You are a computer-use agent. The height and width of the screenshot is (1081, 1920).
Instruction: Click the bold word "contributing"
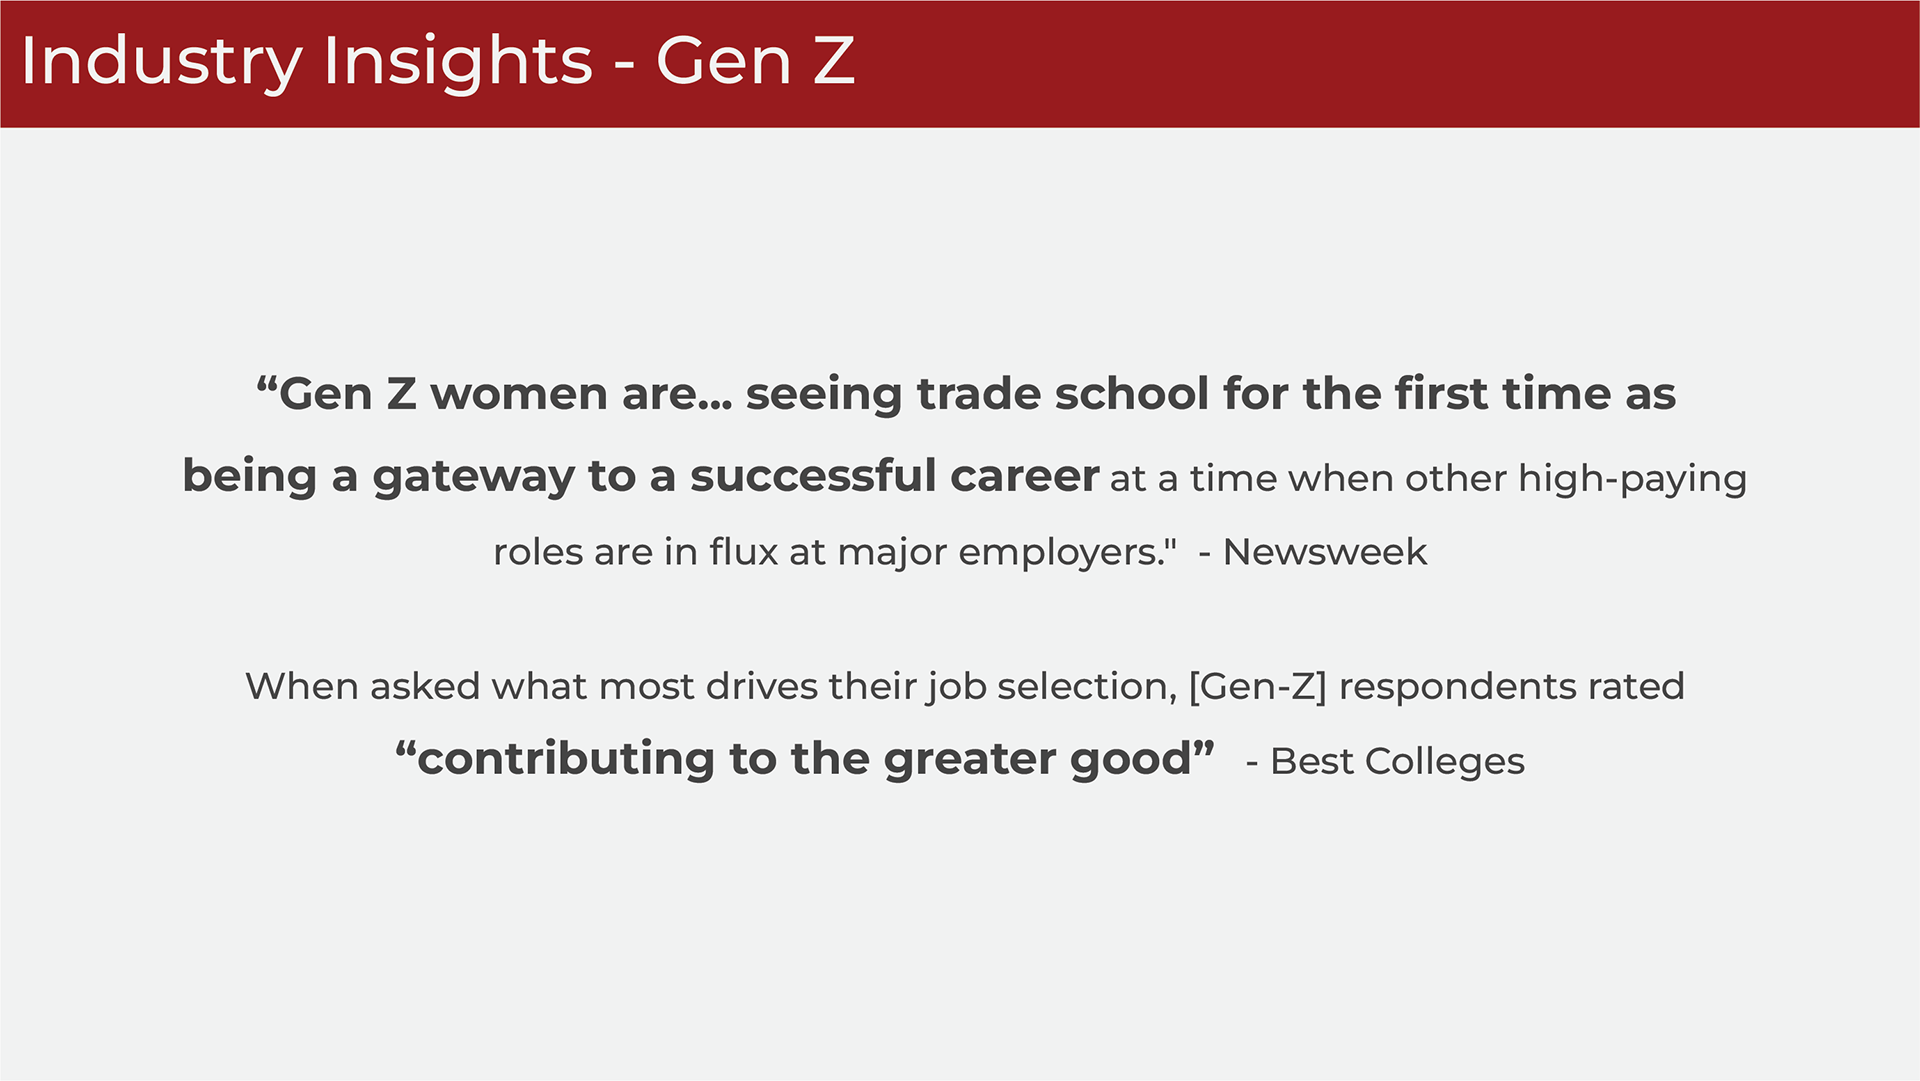tap(566, 759)
